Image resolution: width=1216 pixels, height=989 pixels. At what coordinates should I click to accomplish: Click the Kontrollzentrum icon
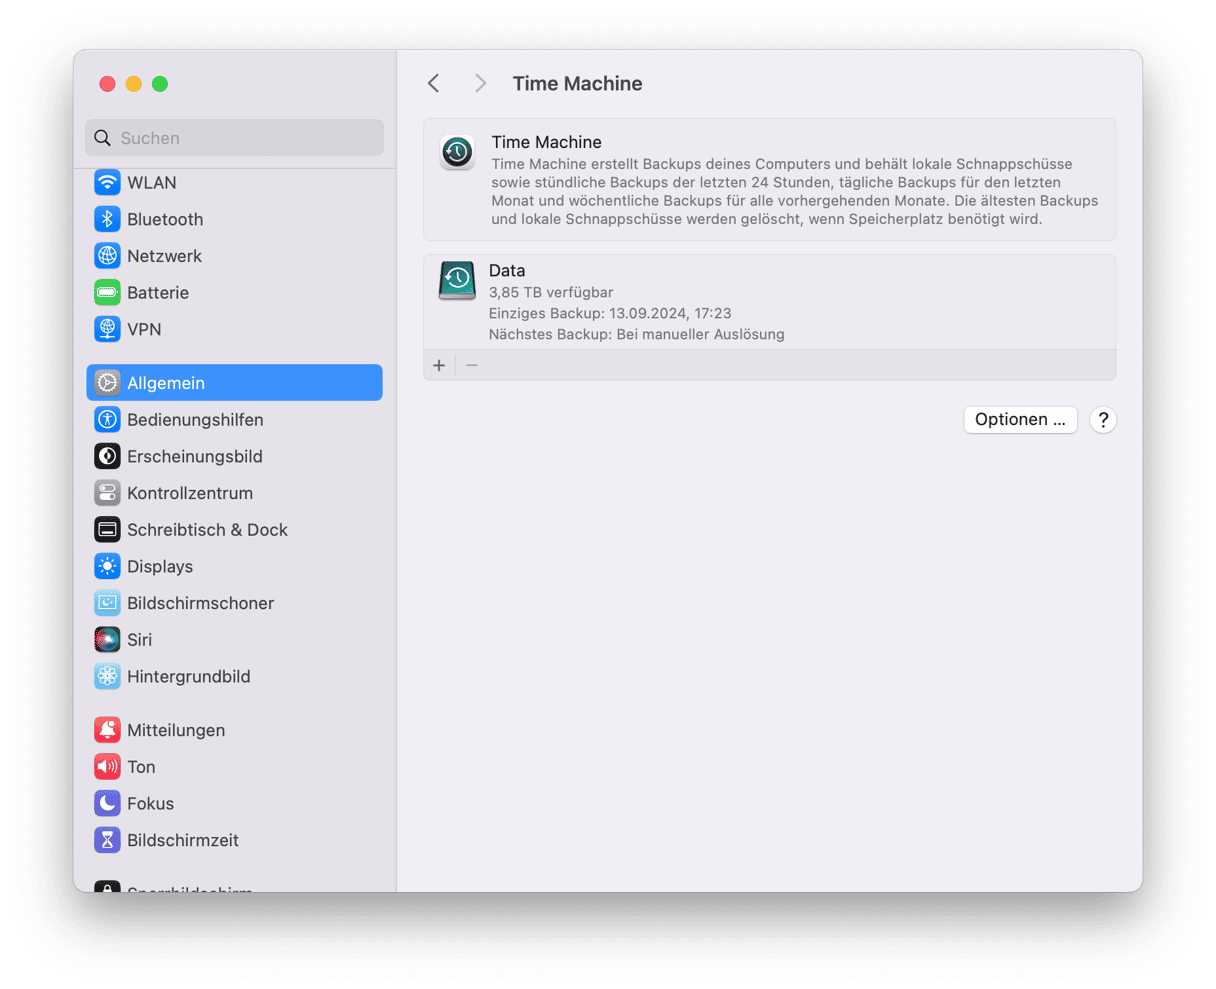(x=107, y=493)
